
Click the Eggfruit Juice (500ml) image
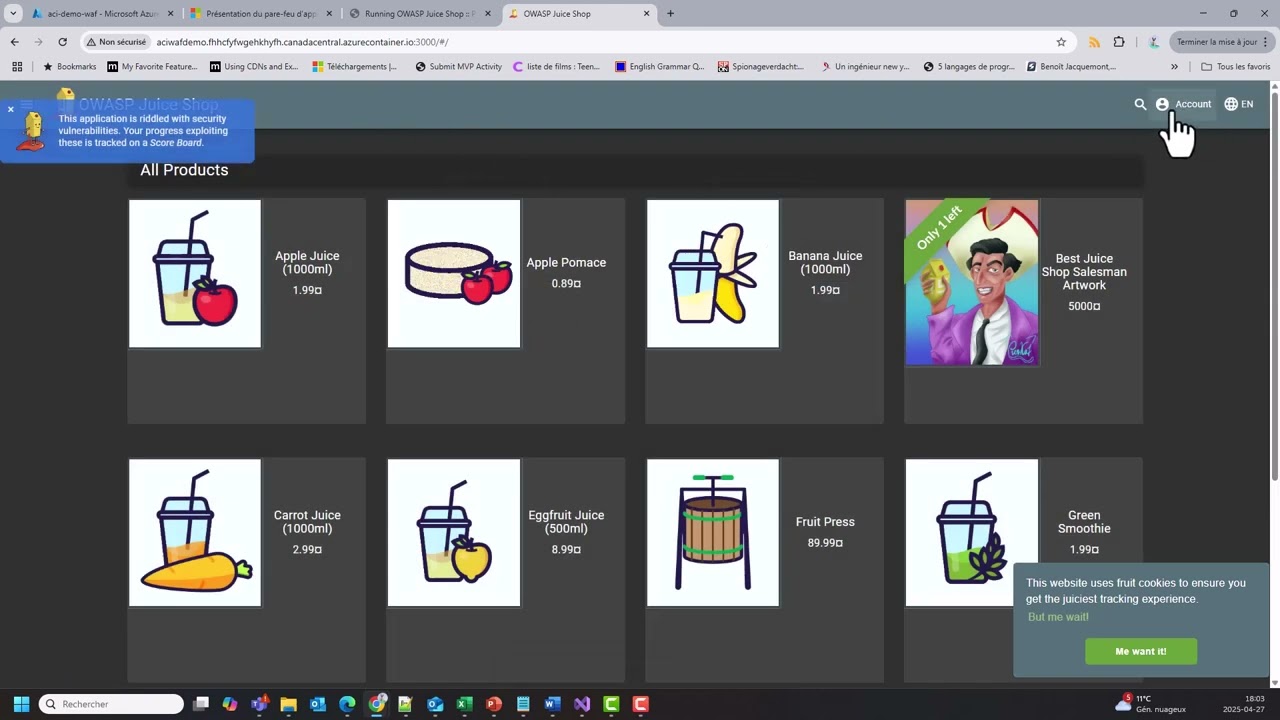tap(454, 533)
